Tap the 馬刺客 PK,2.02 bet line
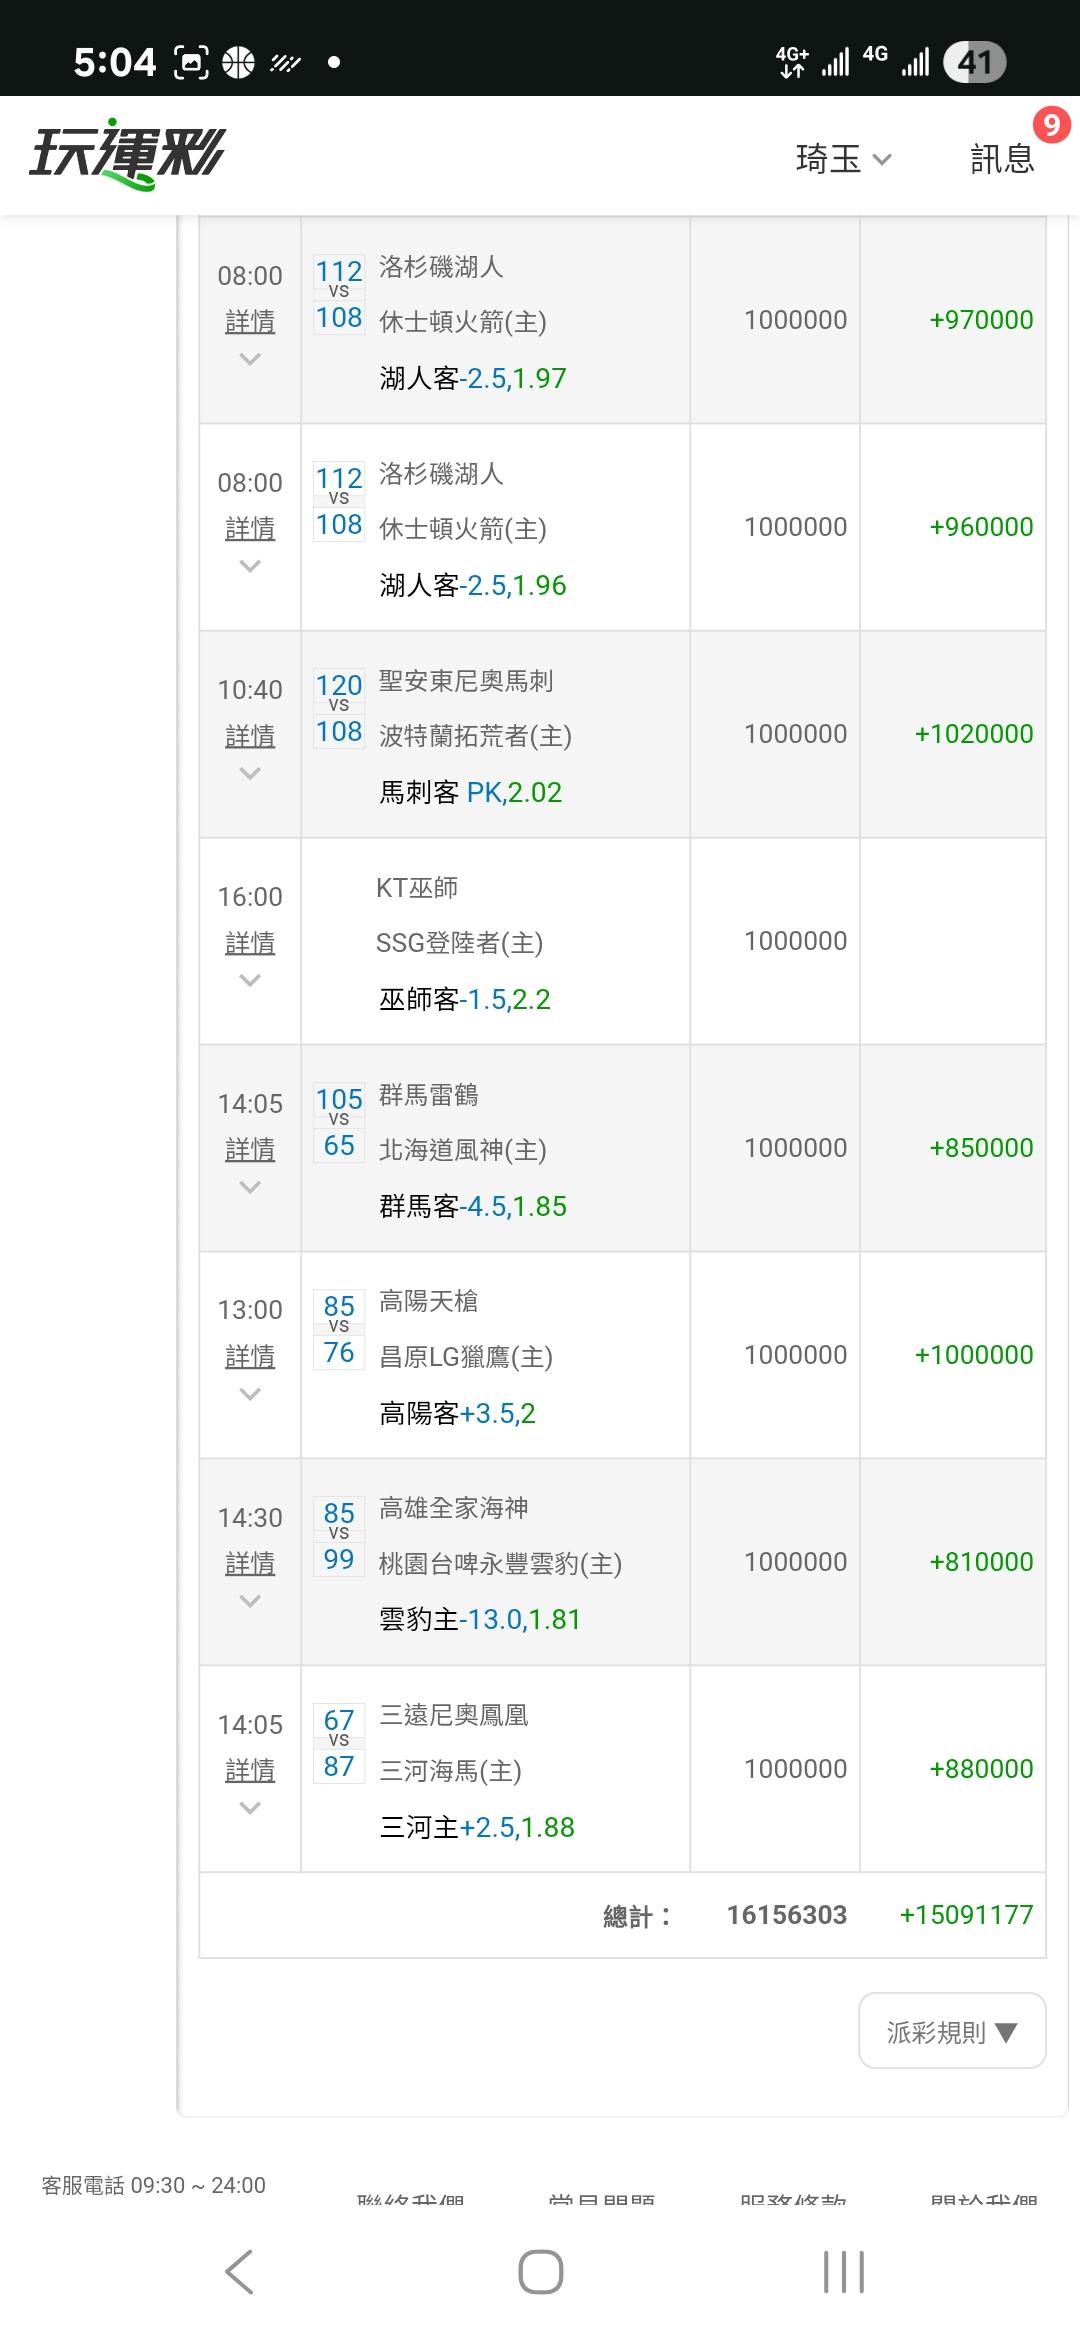The height and width of the screenshot is (2340, 1080). 470,792
